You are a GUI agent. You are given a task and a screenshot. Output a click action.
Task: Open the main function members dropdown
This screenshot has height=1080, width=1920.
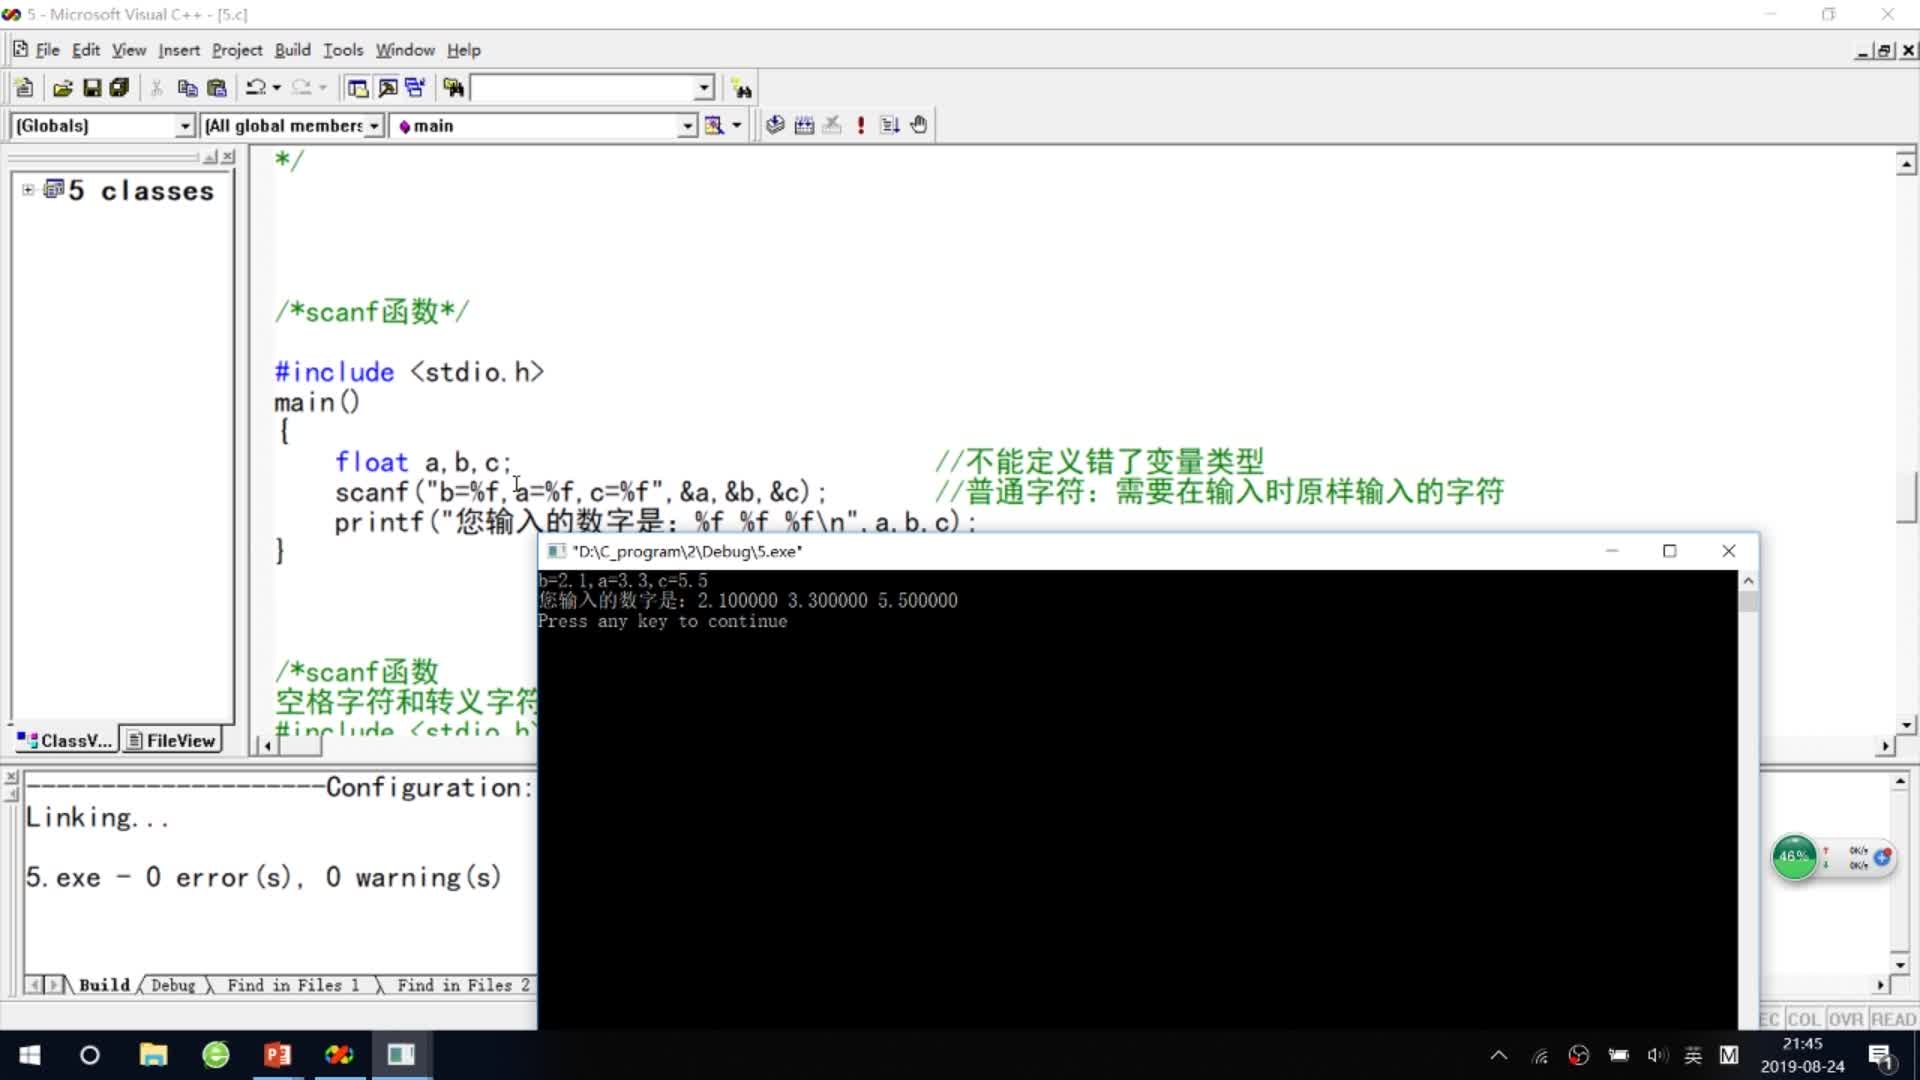(687, 126)
